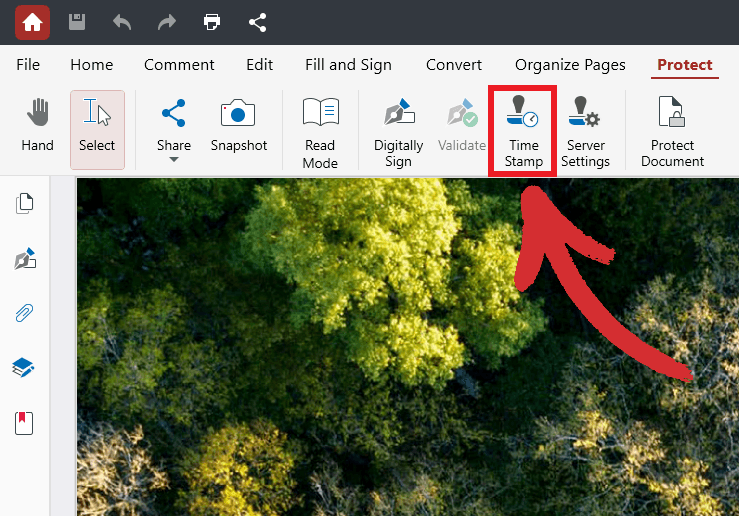This screenshot has width=739, height=516.
Task: Click on the forest image page
Action: coord(408,347)
